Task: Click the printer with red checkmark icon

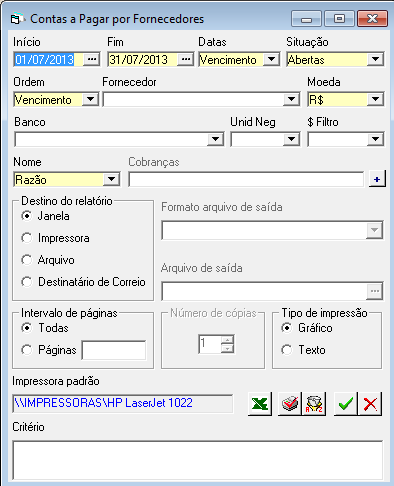Action: [289, 404]
